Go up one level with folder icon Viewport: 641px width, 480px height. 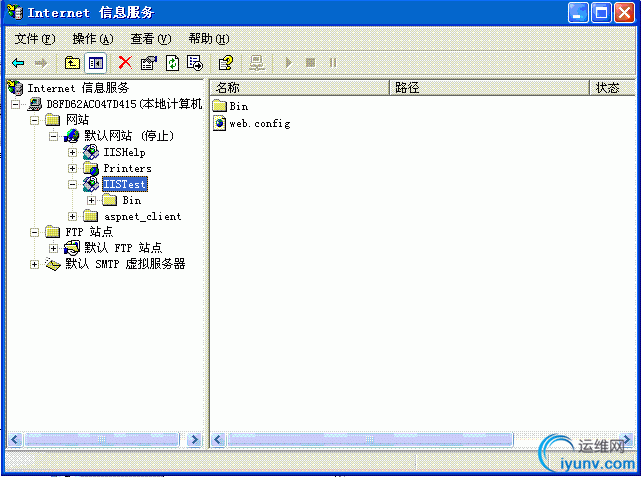point(72,63)
